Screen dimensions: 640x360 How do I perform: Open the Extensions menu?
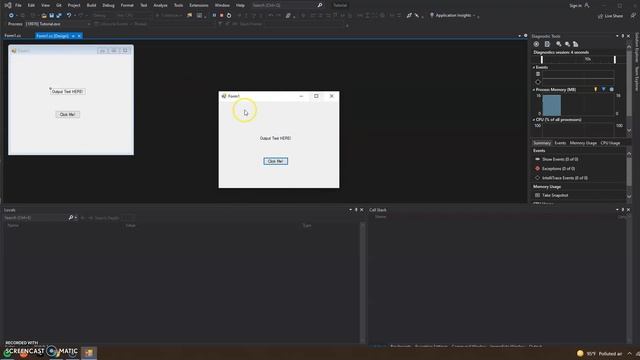[x=199, y=5]
